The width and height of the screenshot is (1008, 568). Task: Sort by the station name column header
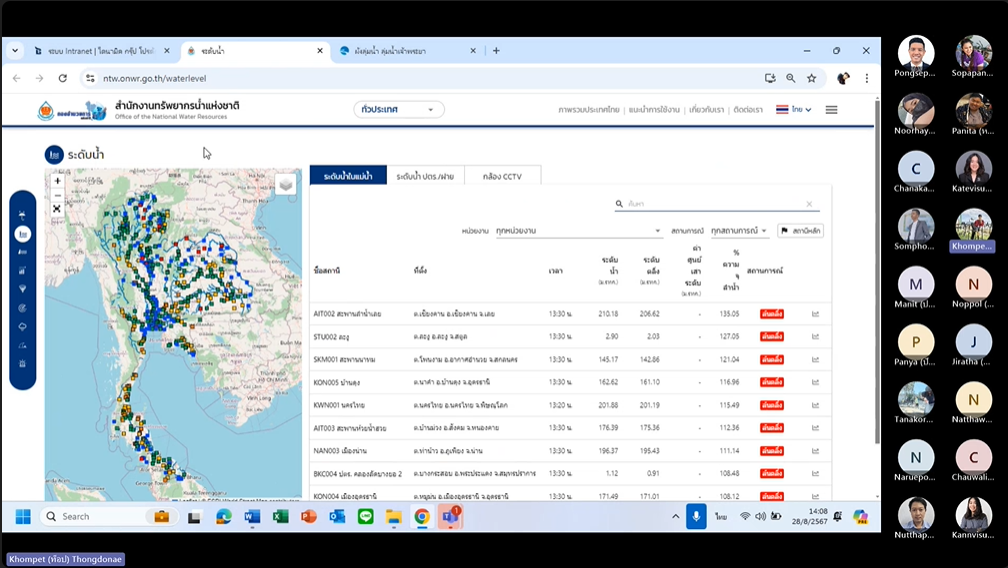click(x=327, y=271)
